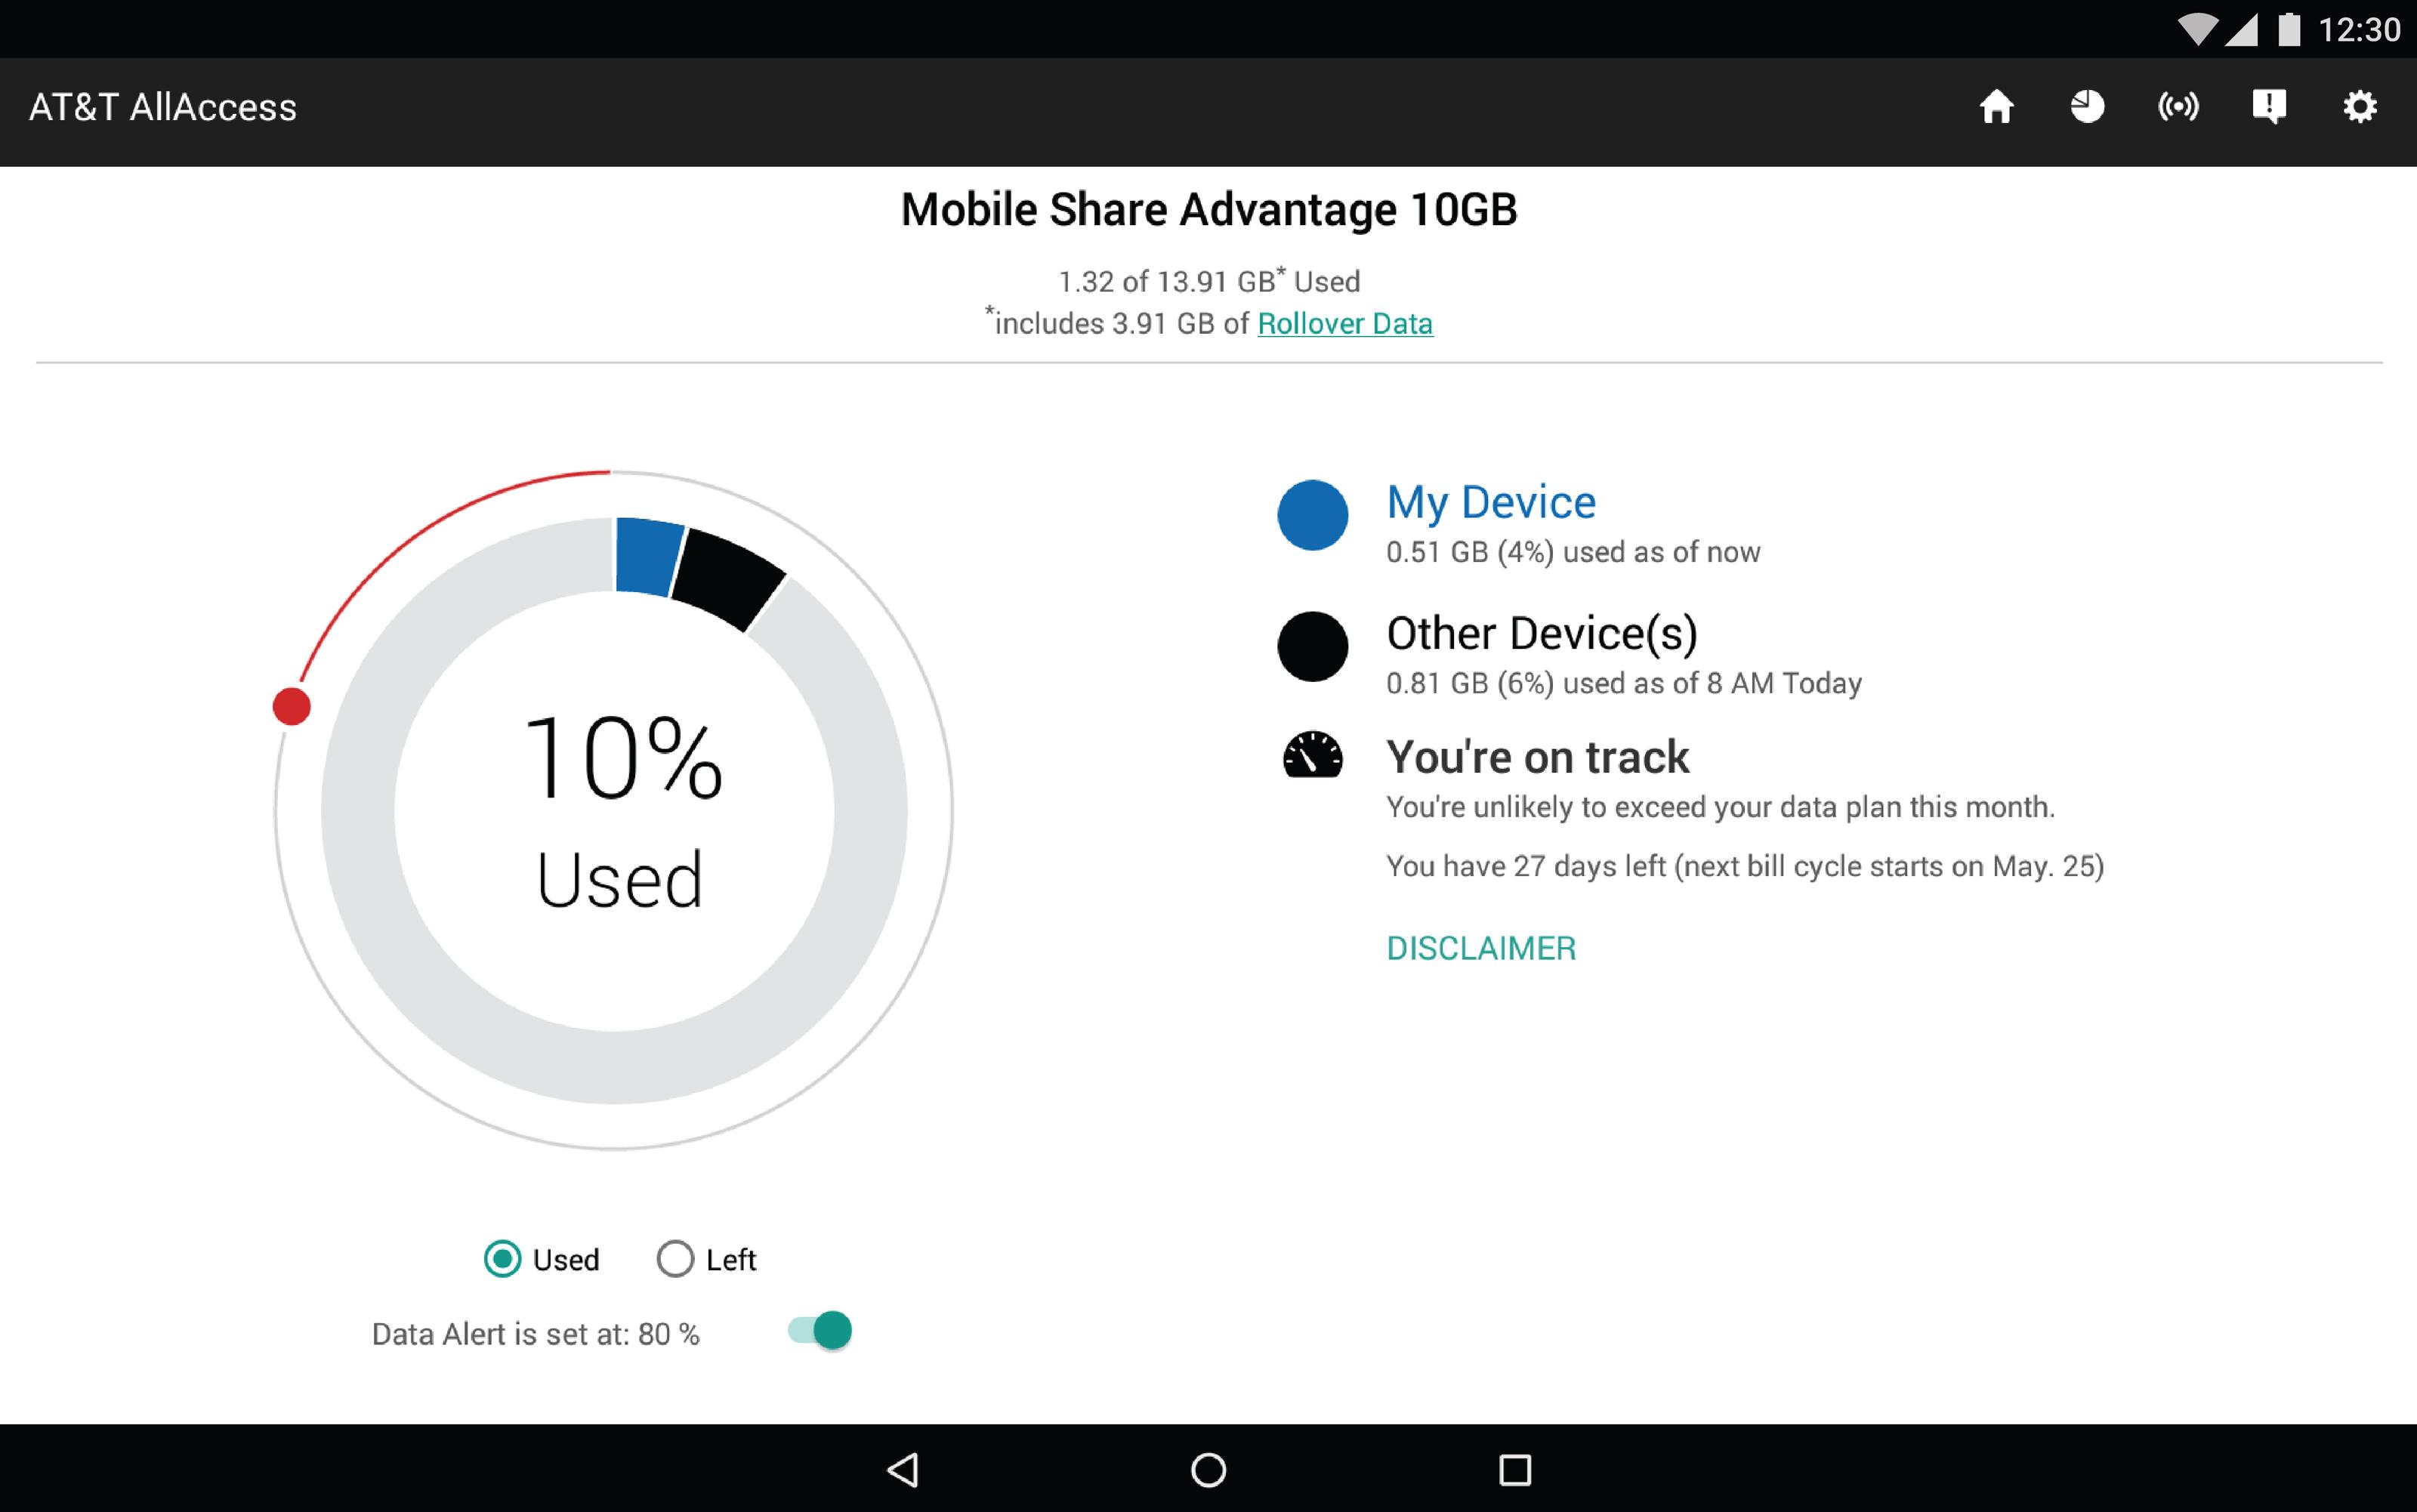Open the DISCLAIMER link

1480,948
